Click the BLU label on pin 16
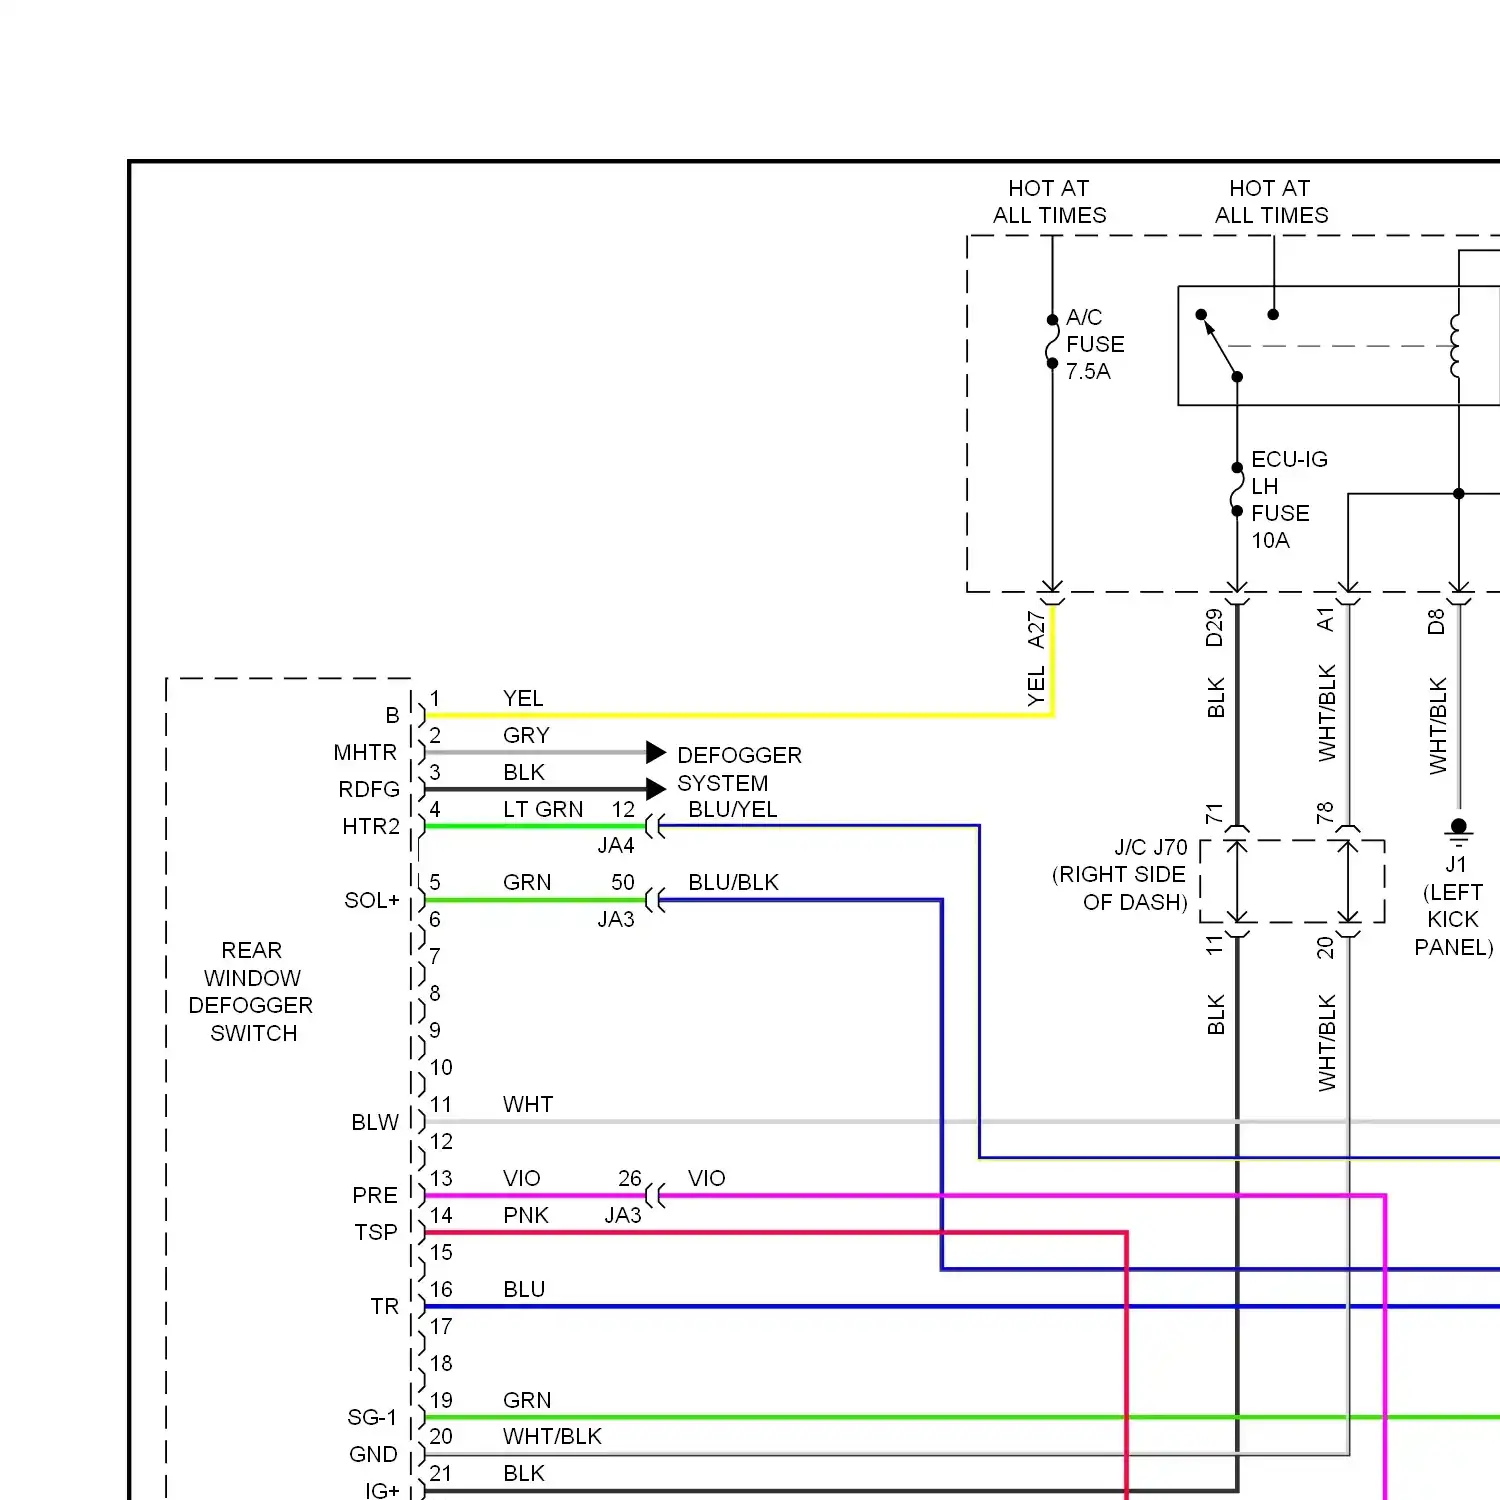This screenshot has width=1500, height=1500. pos(524,1289)
